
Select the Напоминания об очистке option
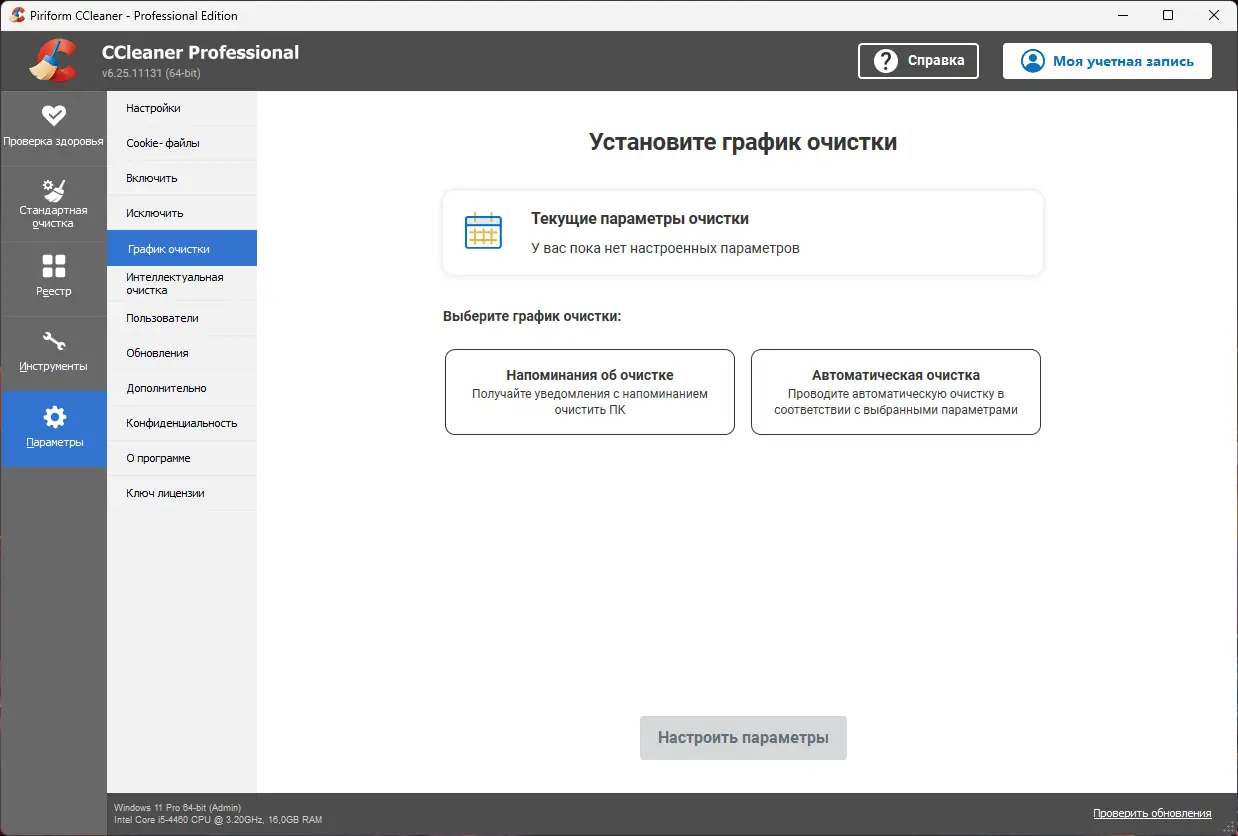[x=589, y=392]
